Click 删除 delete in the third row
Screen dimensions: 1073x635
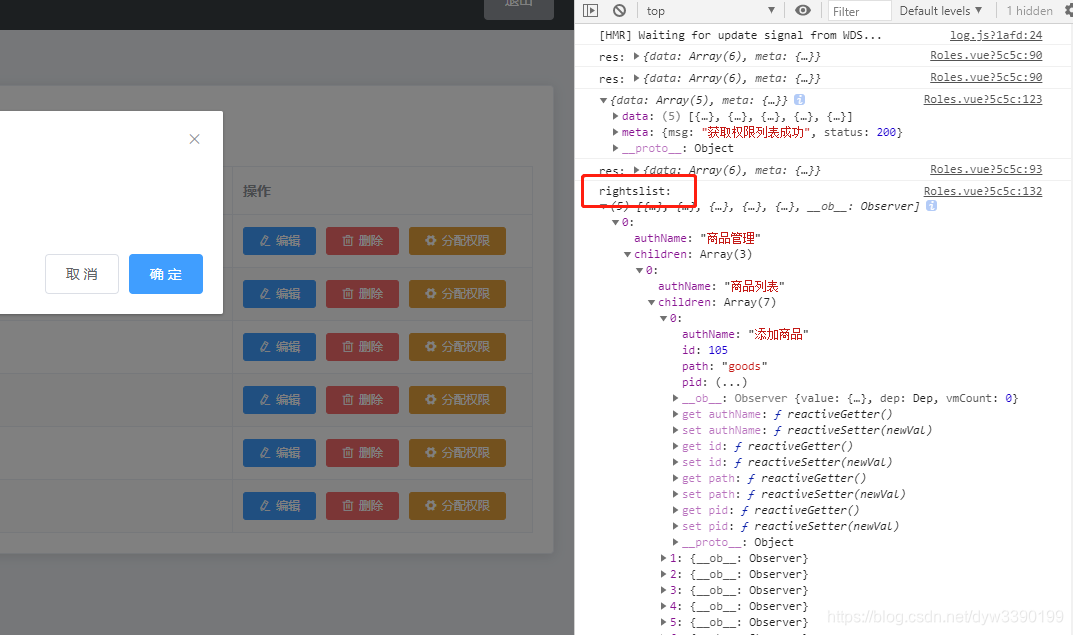click(362, 347)
